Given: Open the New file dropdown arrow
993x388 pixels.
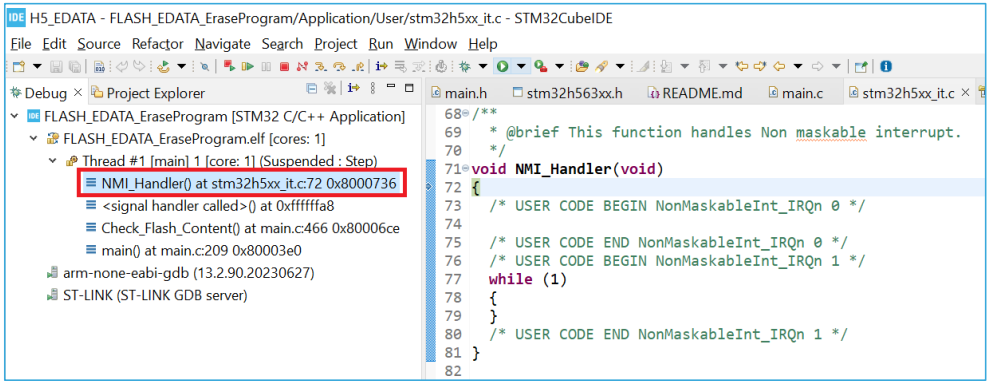Looking at the screenshot, I should tap(37, 66).
